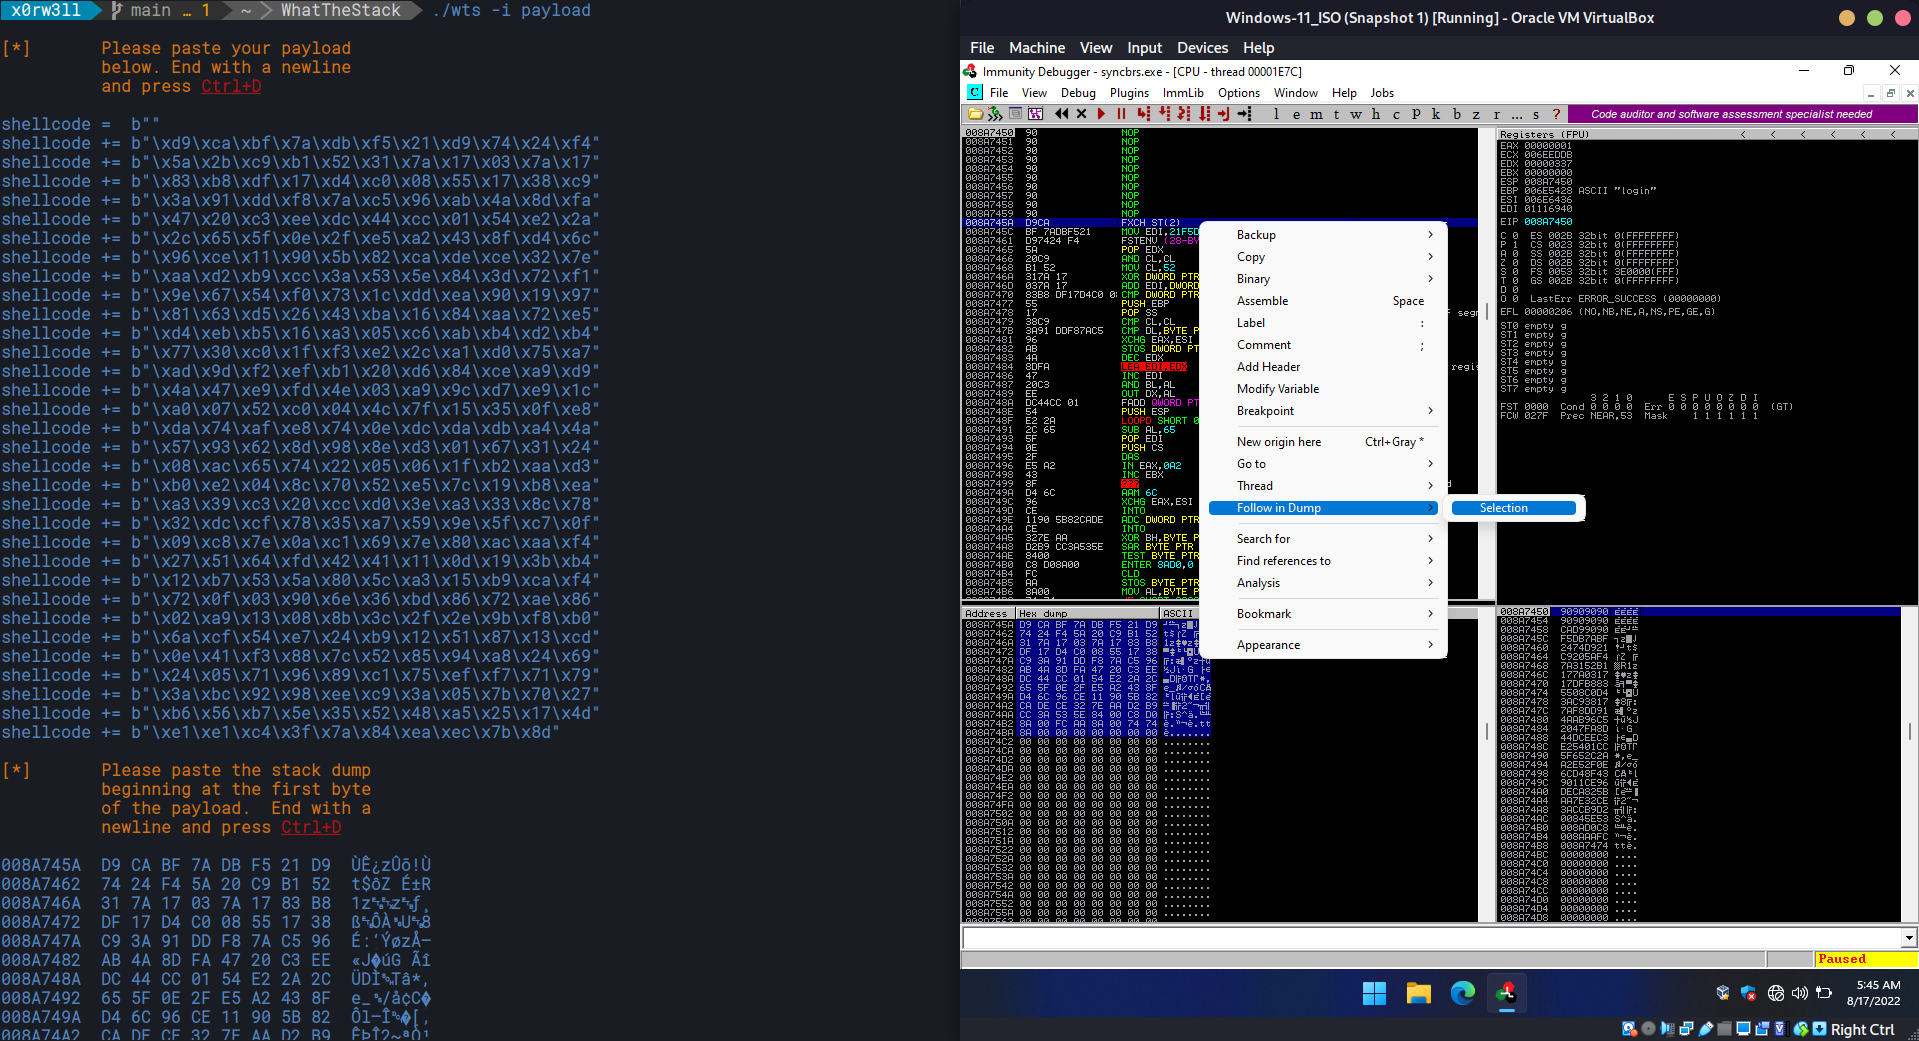Show references with the r icon
Image resolution: width=1919 pixels, height=1041 pixels.
1497,114
